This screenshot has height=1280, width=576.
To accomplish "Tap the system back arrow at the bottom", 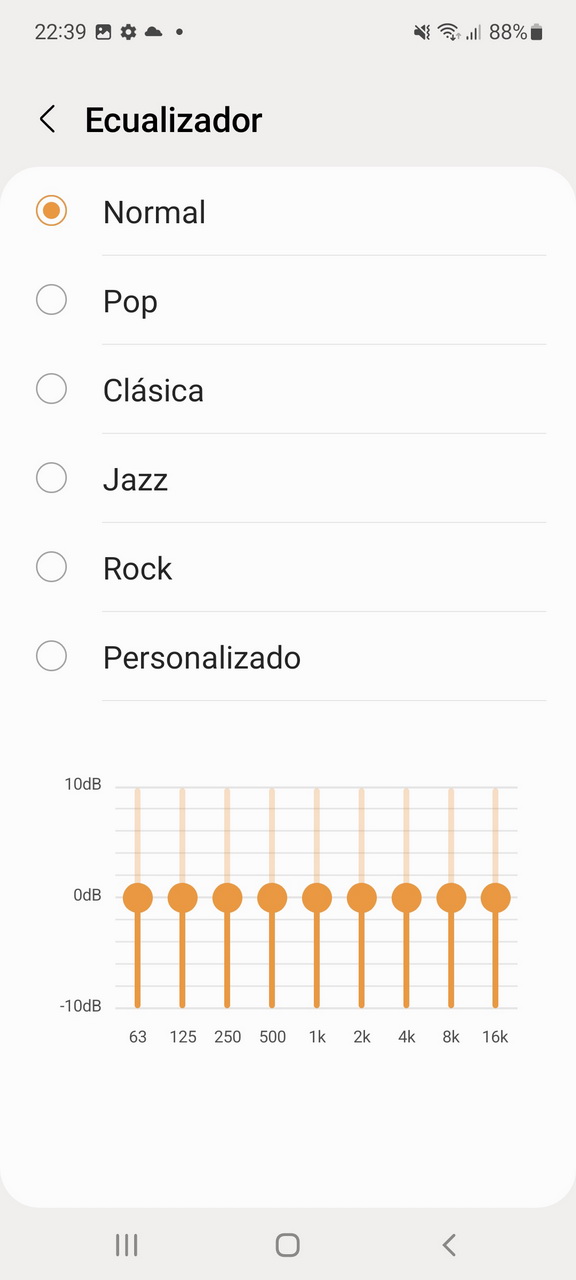I will coord(449,1244).
